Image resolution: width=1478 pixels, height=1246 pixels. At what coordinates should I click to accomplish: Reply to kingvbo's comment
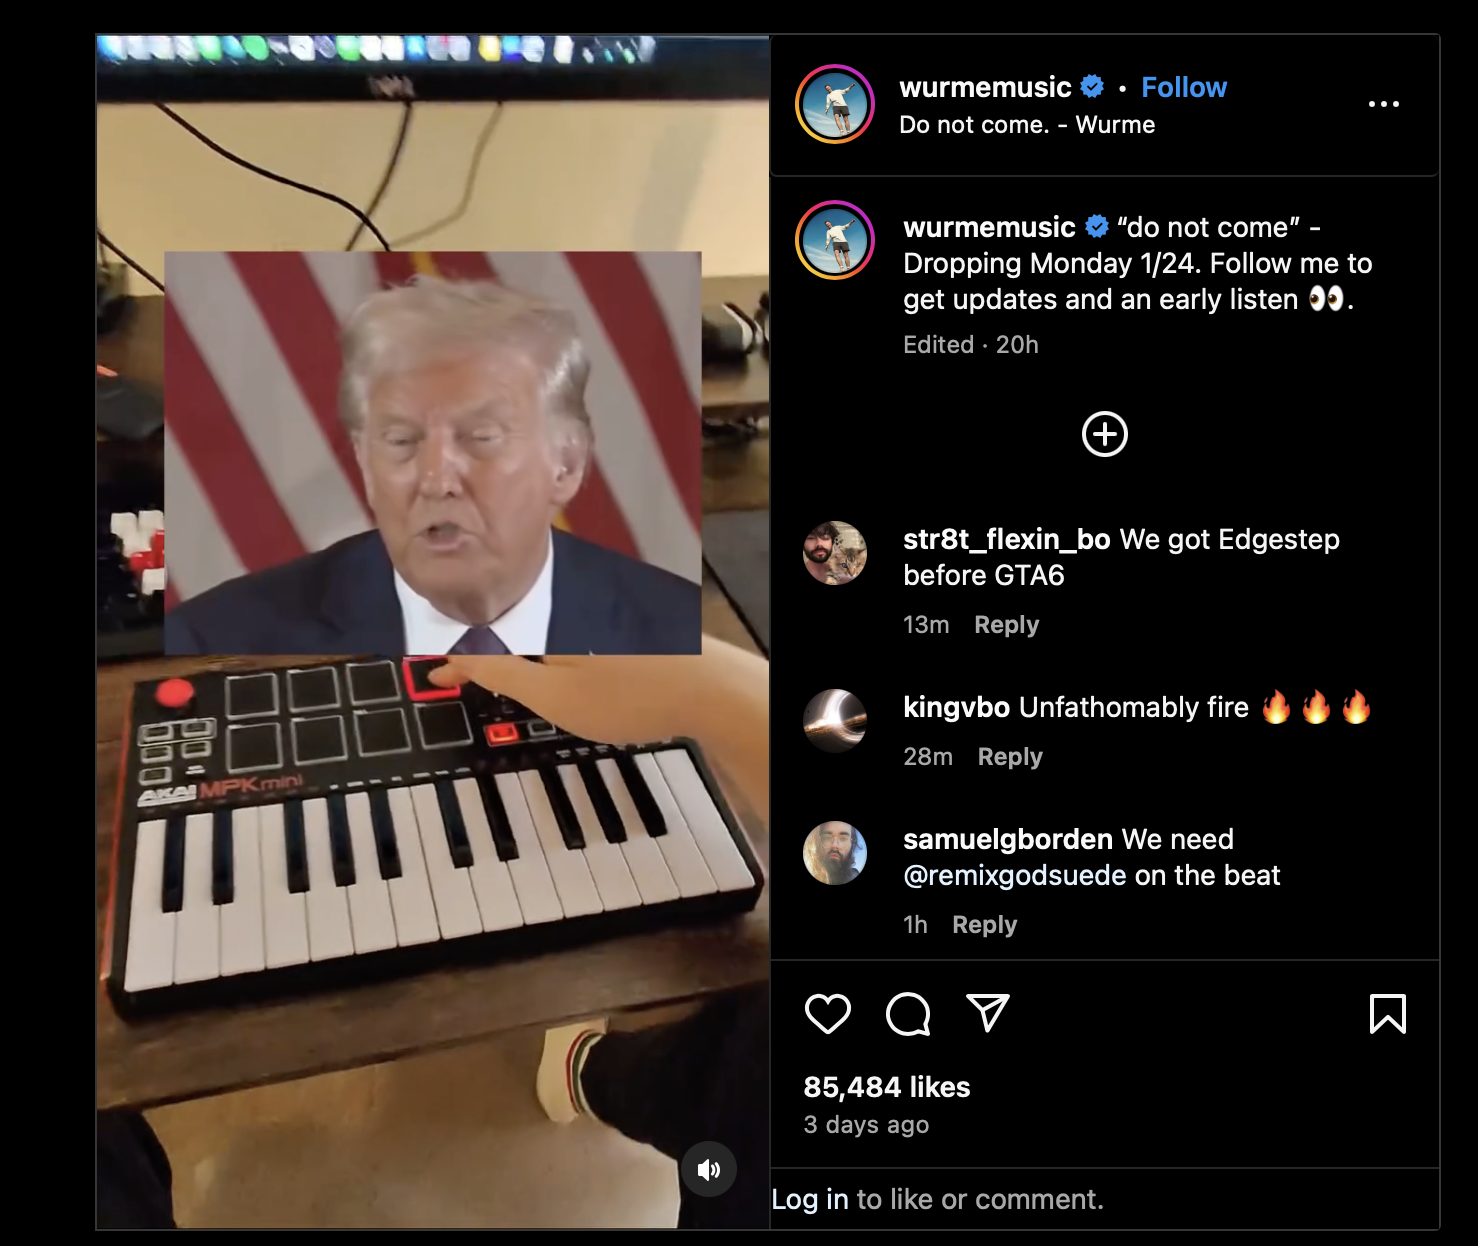click(x=1010, y=757)
